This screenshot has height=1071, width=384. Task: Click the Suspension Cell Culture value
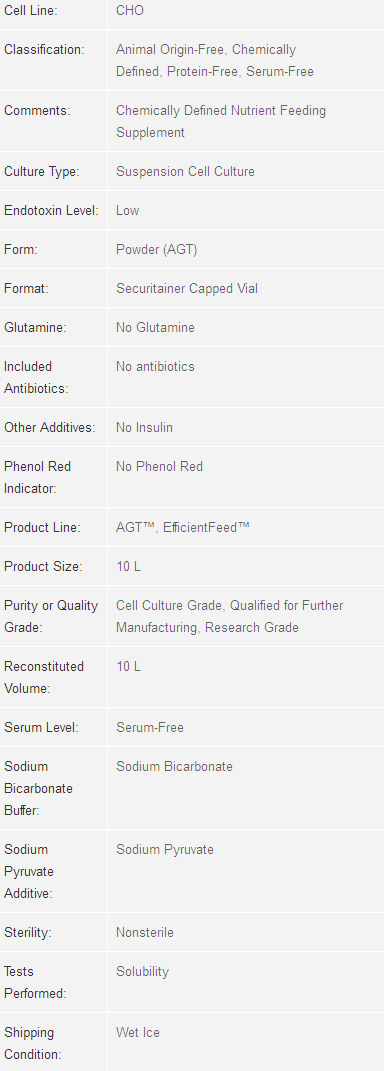[185, 171]
